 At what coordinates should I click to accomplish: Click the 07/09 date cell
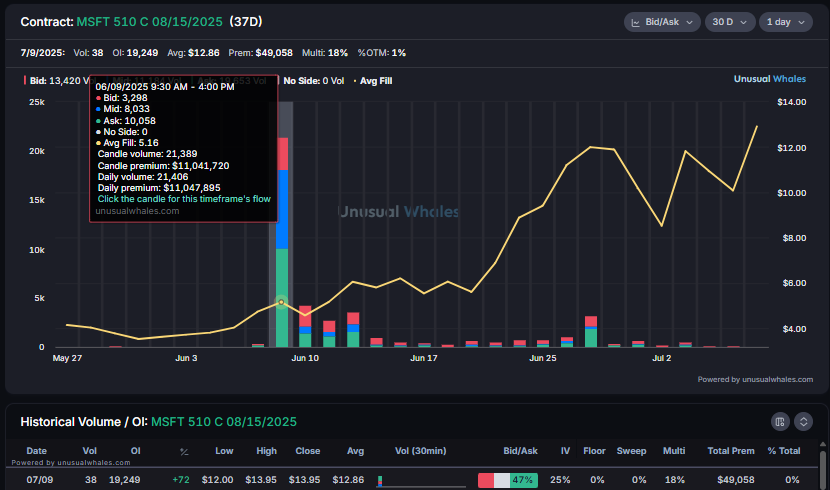(39, 480)
